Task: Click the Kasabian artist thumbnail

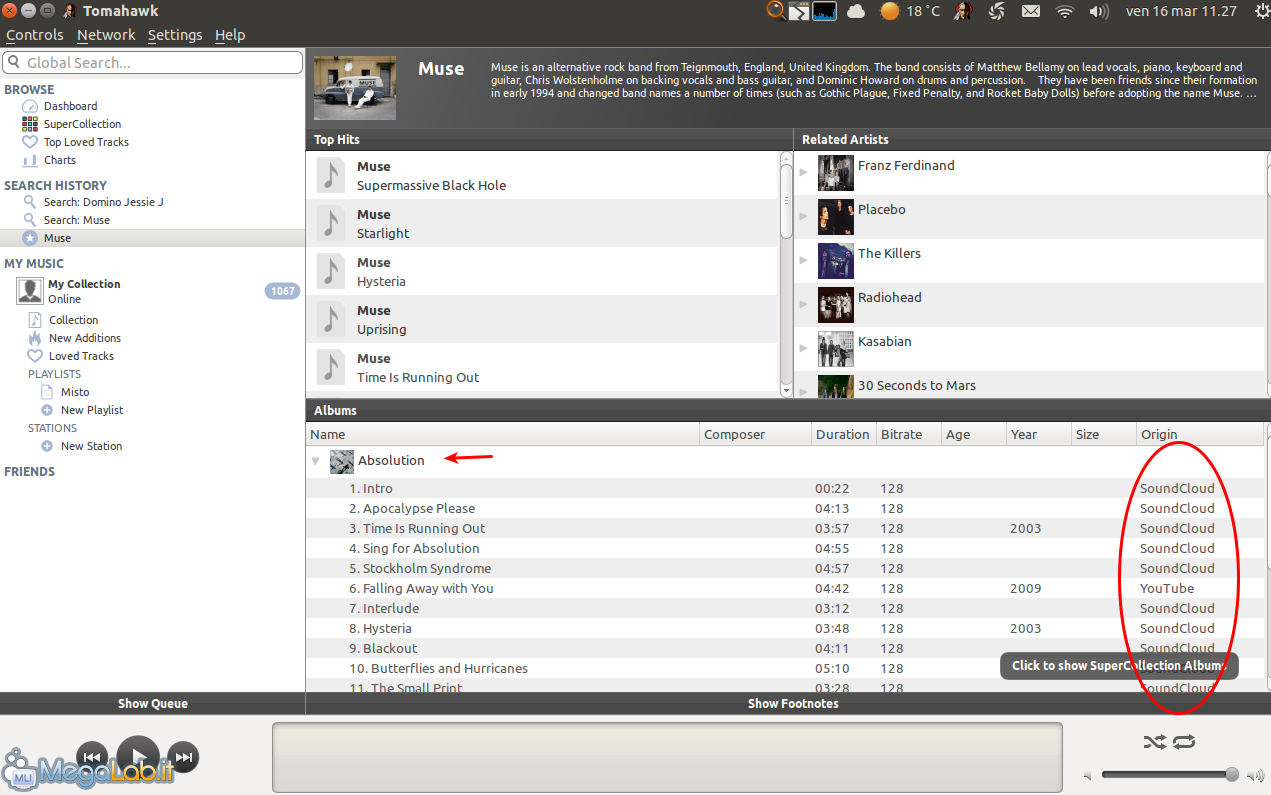Action: [836, 349]
